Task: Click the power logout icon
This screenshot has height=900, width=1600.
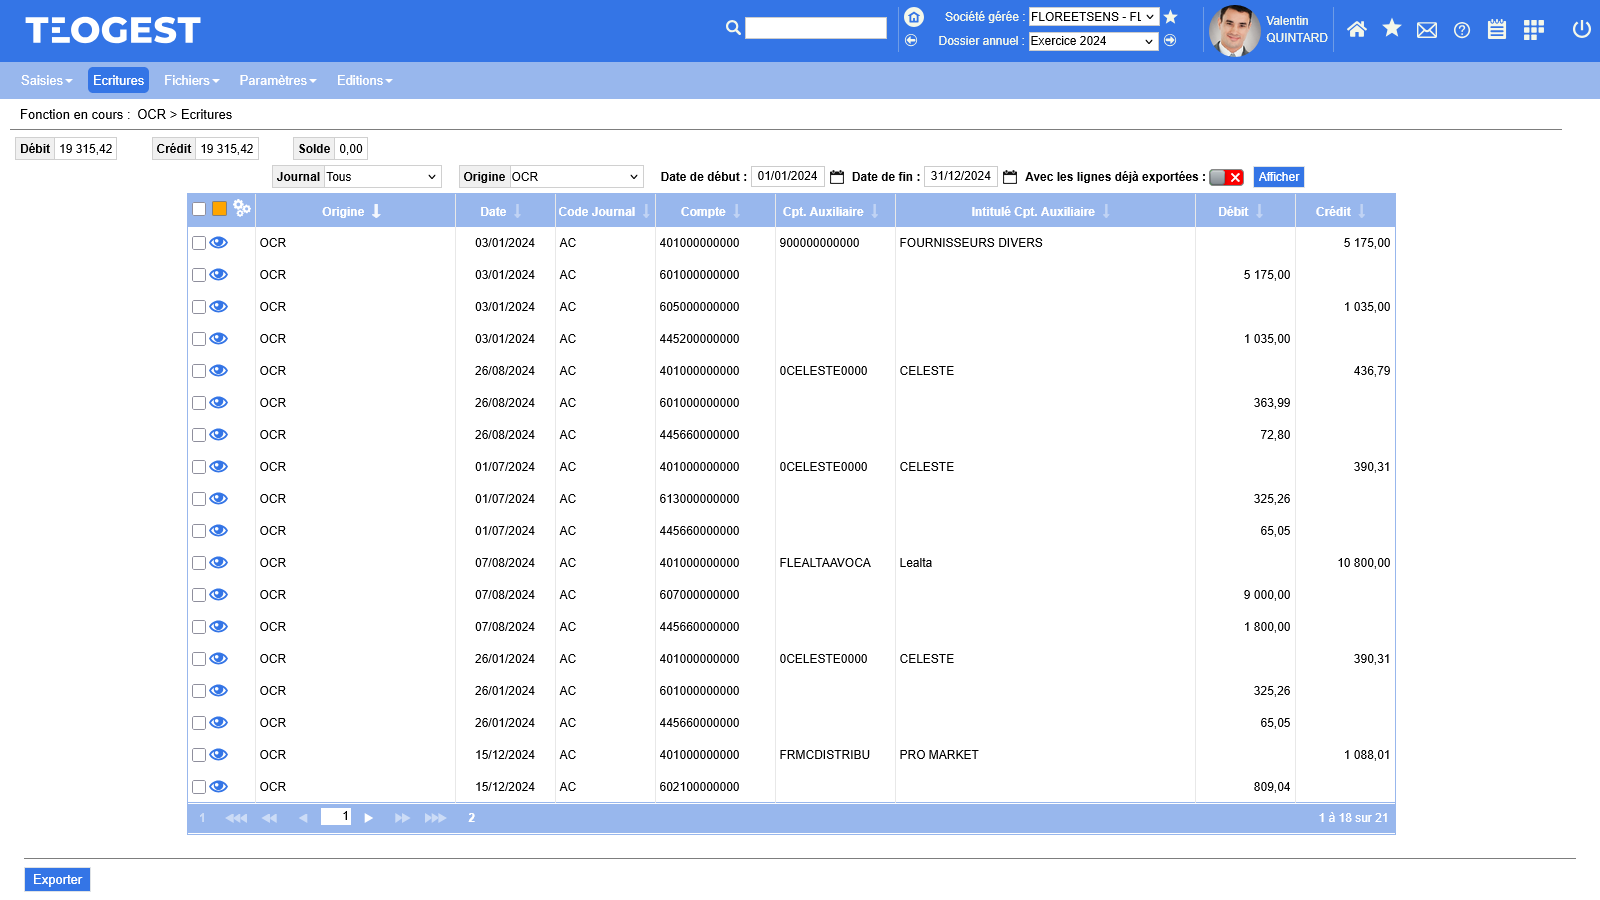Action: click(x=1581, y=30)
